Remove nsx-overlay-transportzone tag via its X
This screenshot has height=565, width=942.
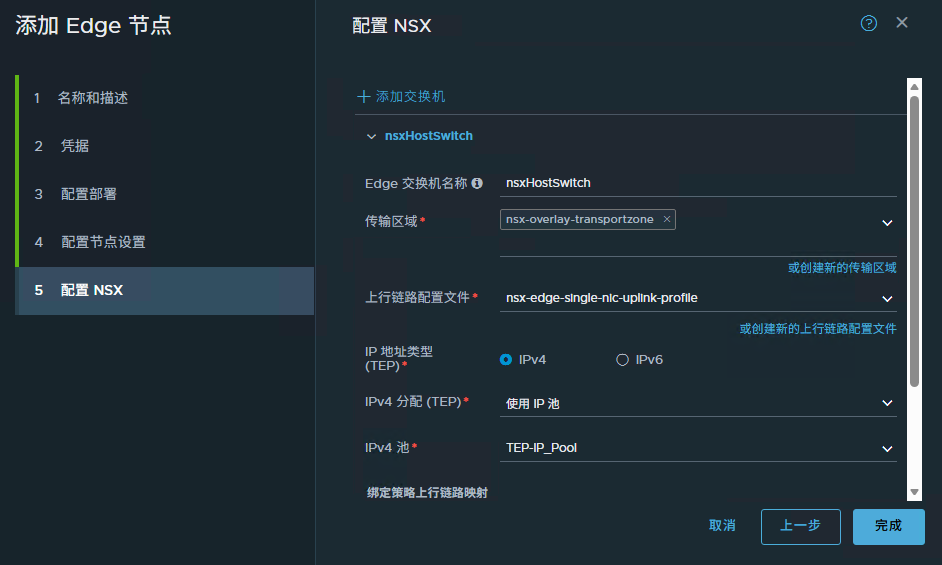click(667, 219)
